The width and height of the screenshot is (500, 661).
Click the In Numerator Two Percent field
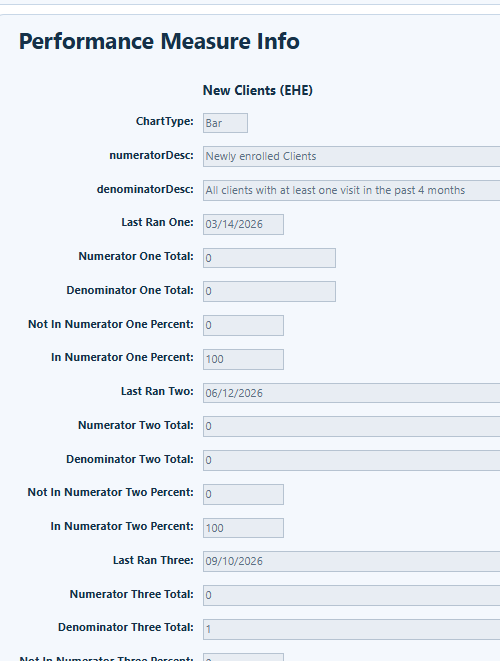[x=243, y=528]
